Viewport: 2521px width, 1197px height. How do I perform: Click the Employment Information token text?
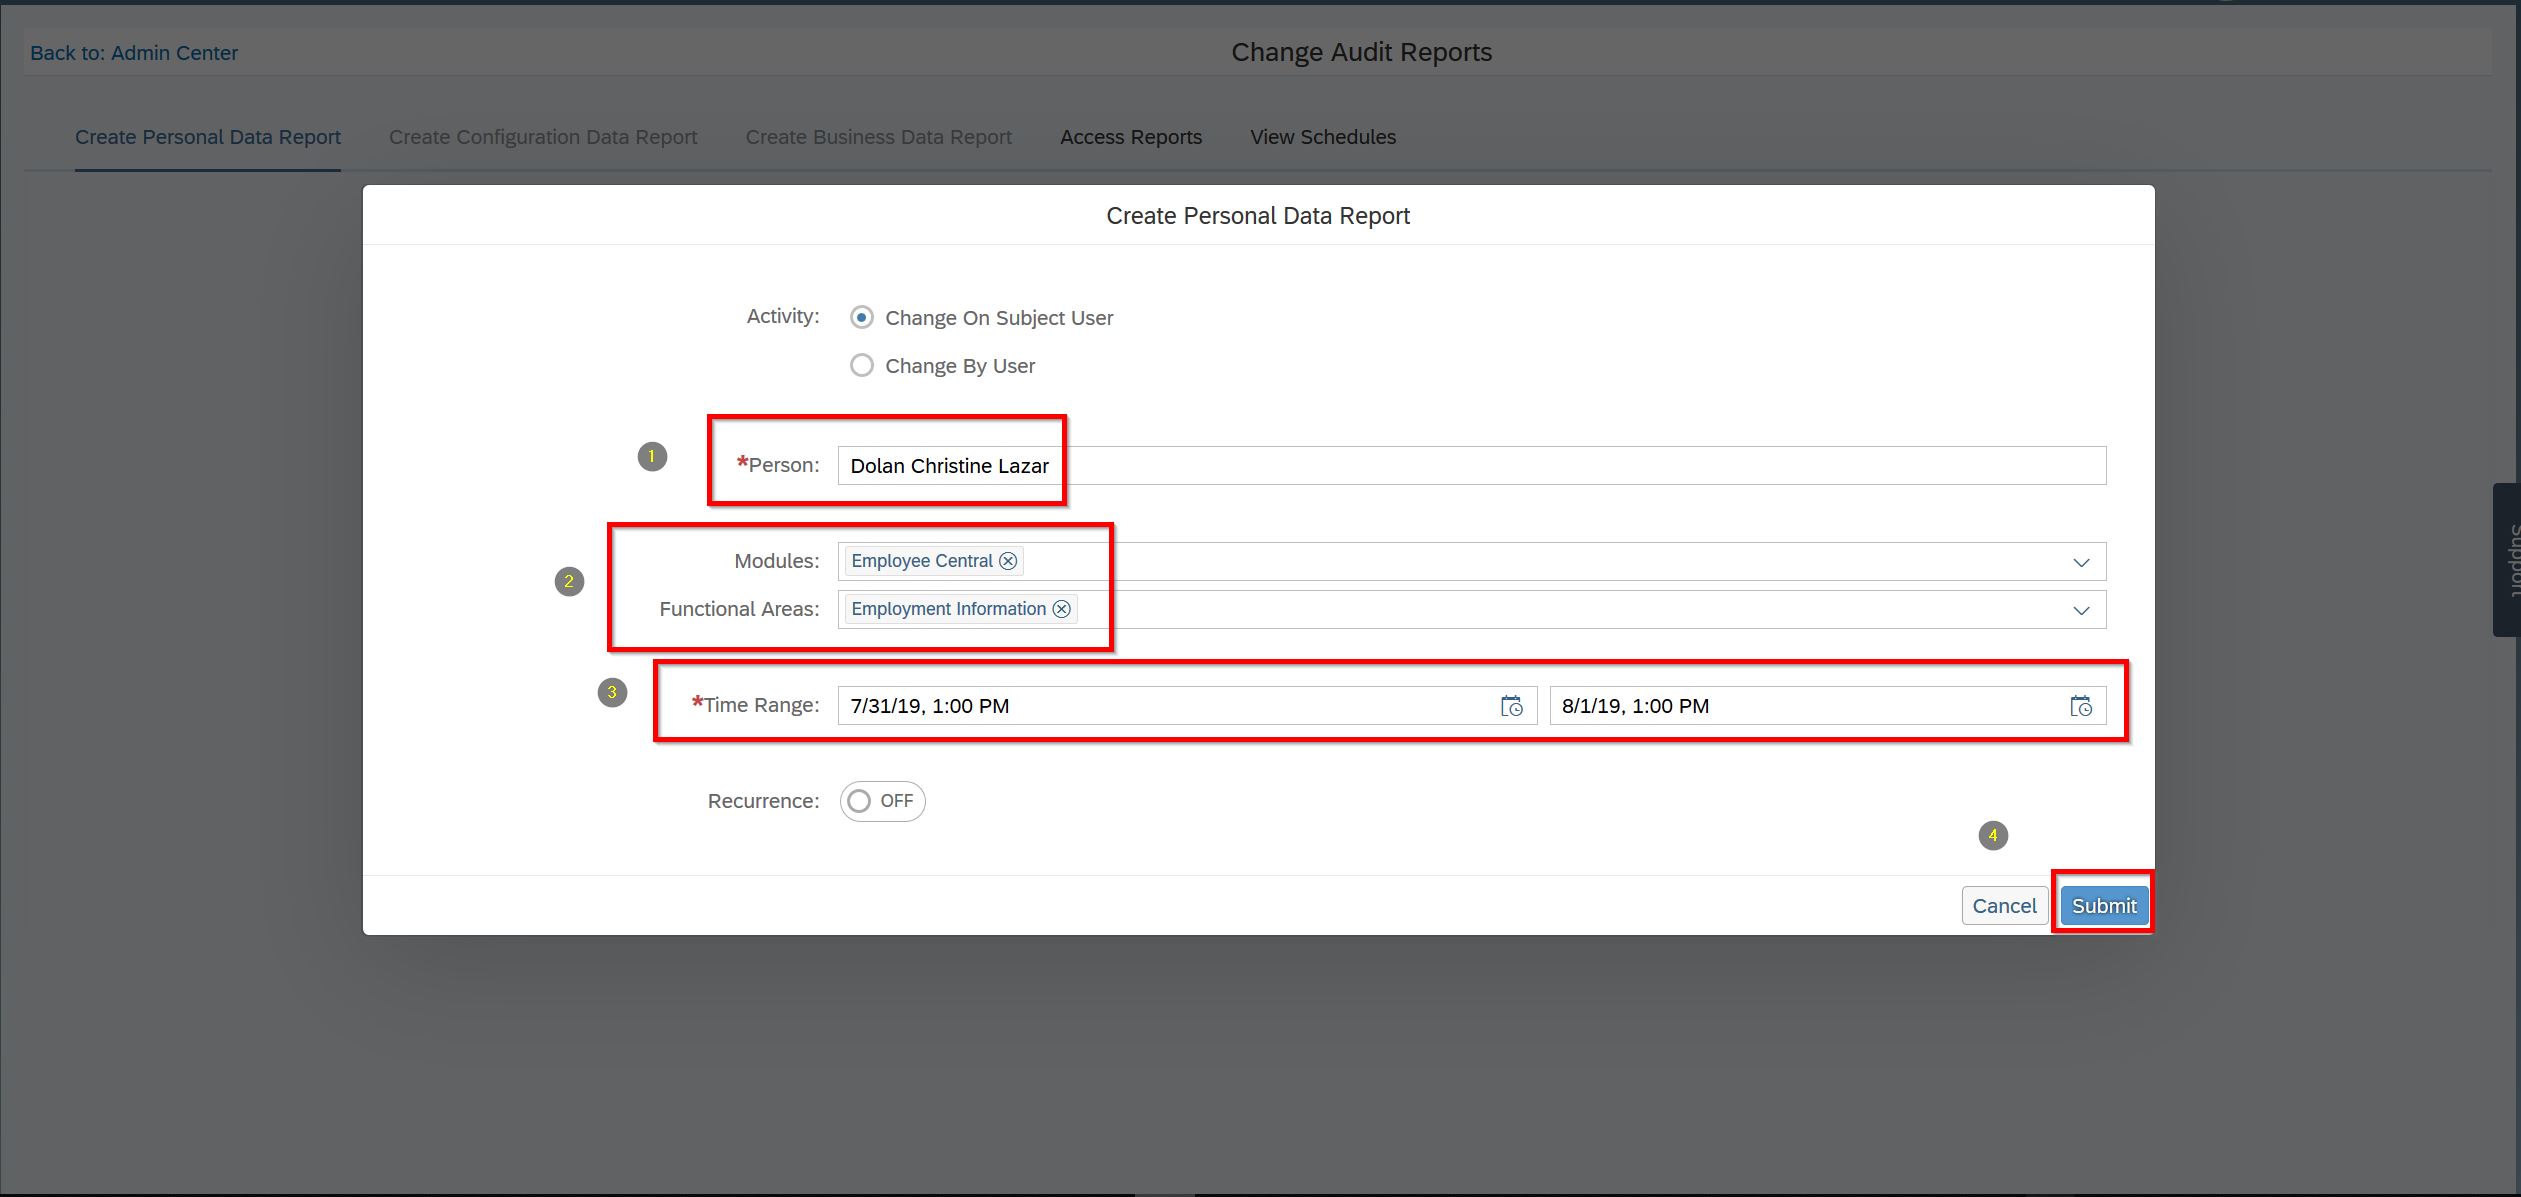coord(948,609)
